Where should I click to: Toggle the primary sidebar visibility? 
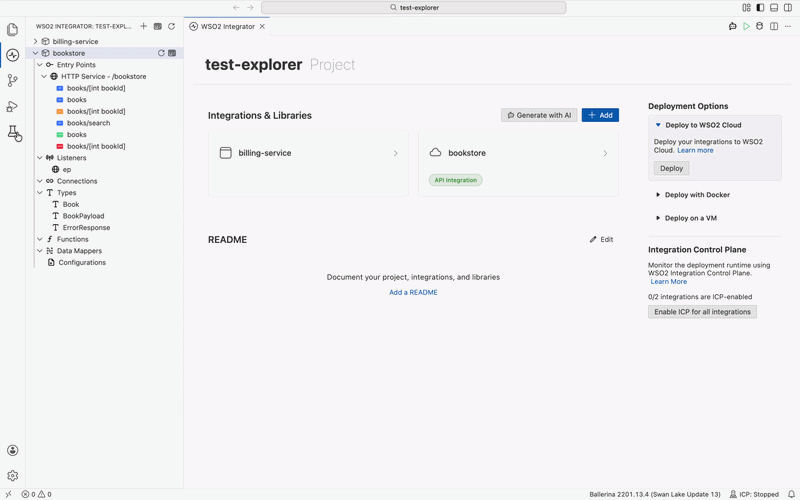760,7
